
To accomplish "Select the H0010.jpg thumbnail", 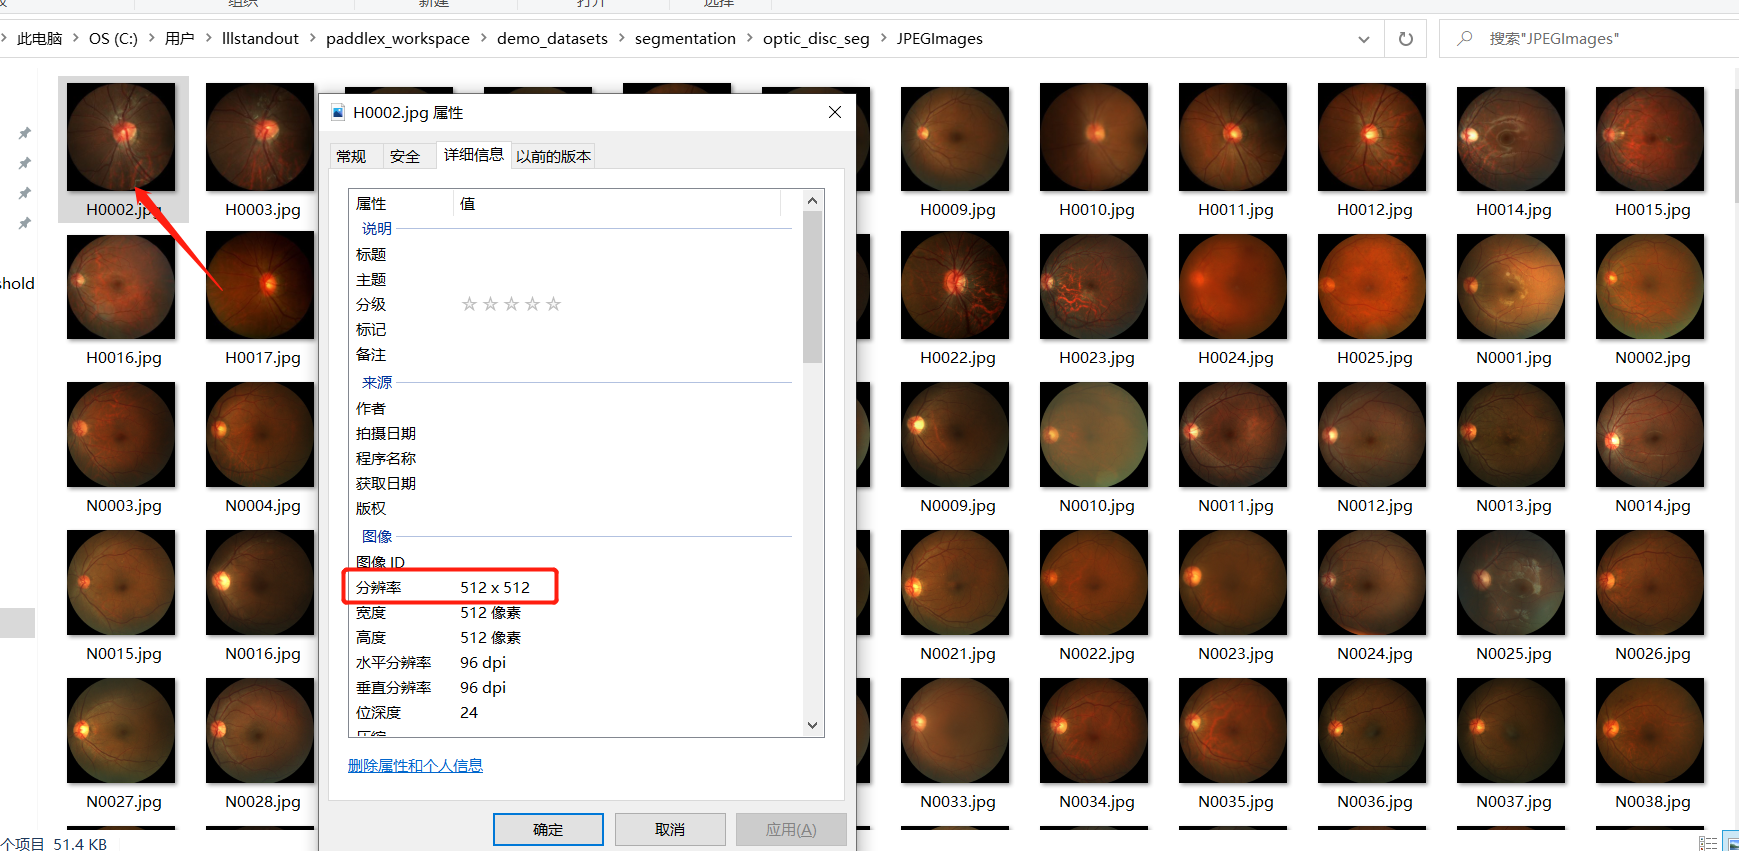I will (1094, 137).
